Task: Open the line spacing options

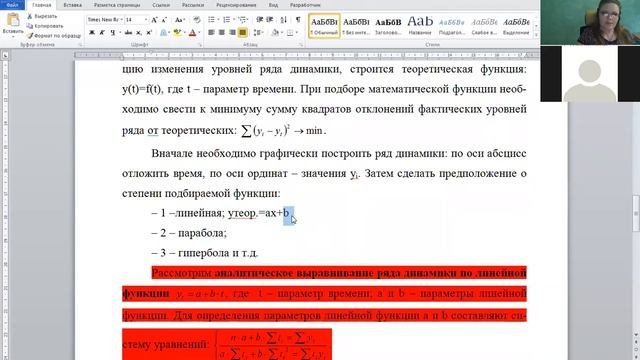Action: [257, 33]
